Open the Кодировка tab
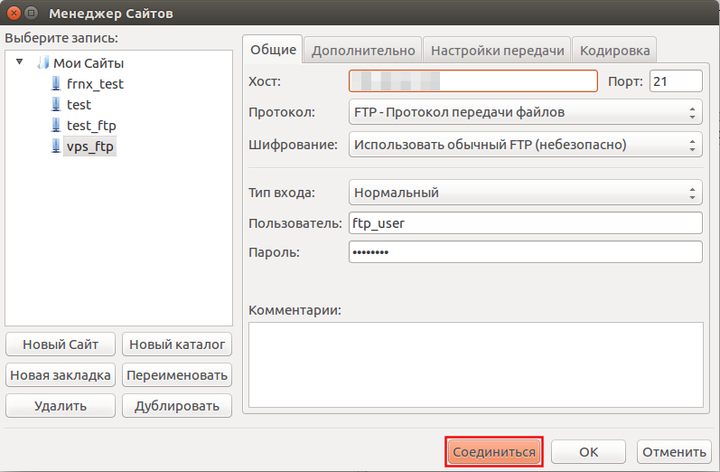The width and height of the screenshot is (720, 472). [614, 50]
